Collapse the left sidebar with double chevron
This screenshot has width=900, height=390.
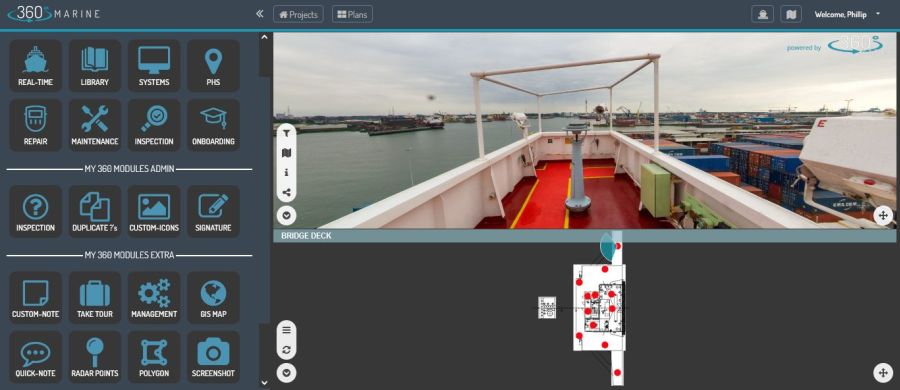click(259, 14)
